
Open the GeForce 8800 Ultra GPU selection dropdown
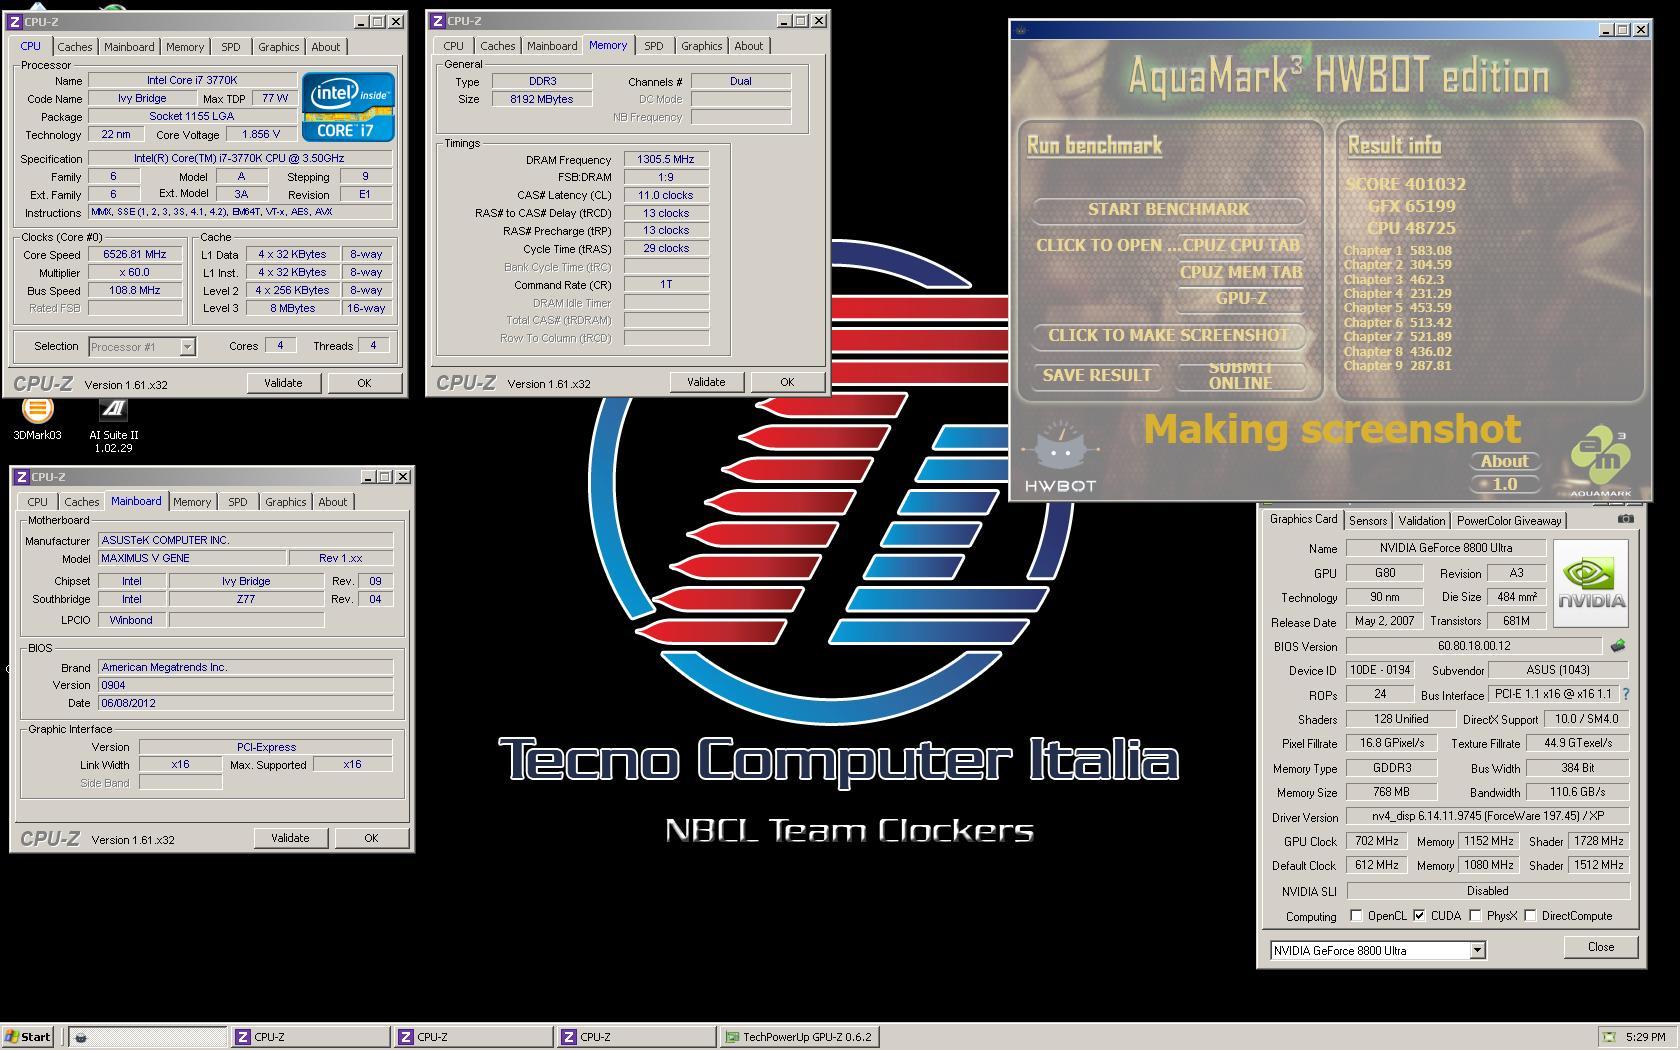pyautogui.click(x=1477, y=951)
